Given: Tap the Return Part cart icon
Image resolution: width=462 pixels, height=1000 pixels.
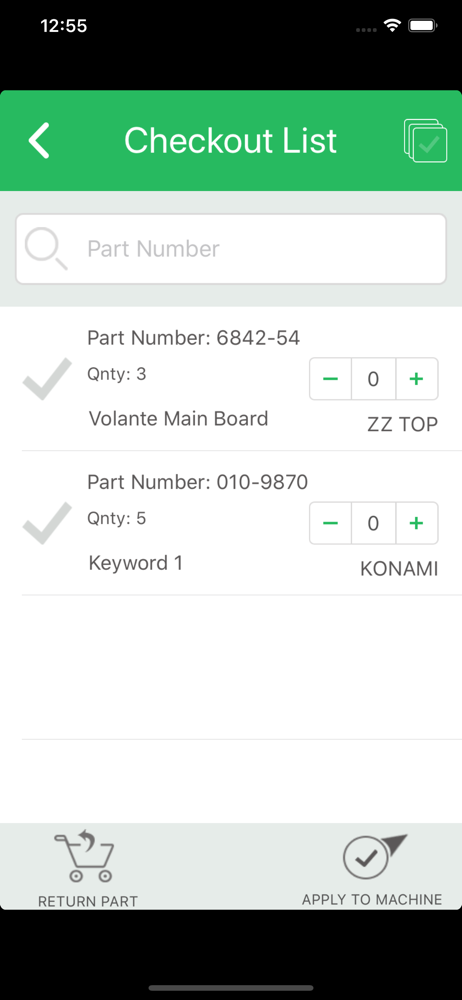Looking at the screenshot, I should [84, 857].
